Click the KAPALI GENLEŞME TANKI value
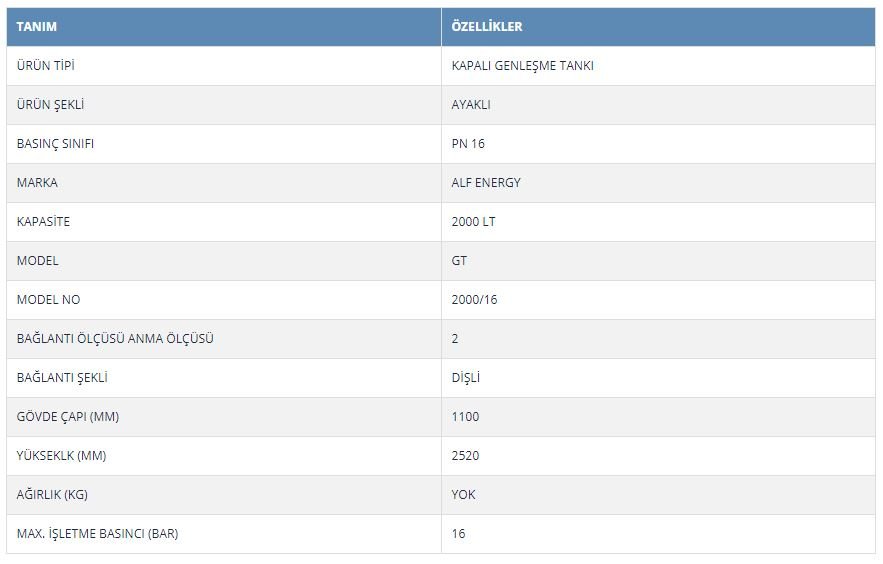The image size is (883, 564). [522, 66]
